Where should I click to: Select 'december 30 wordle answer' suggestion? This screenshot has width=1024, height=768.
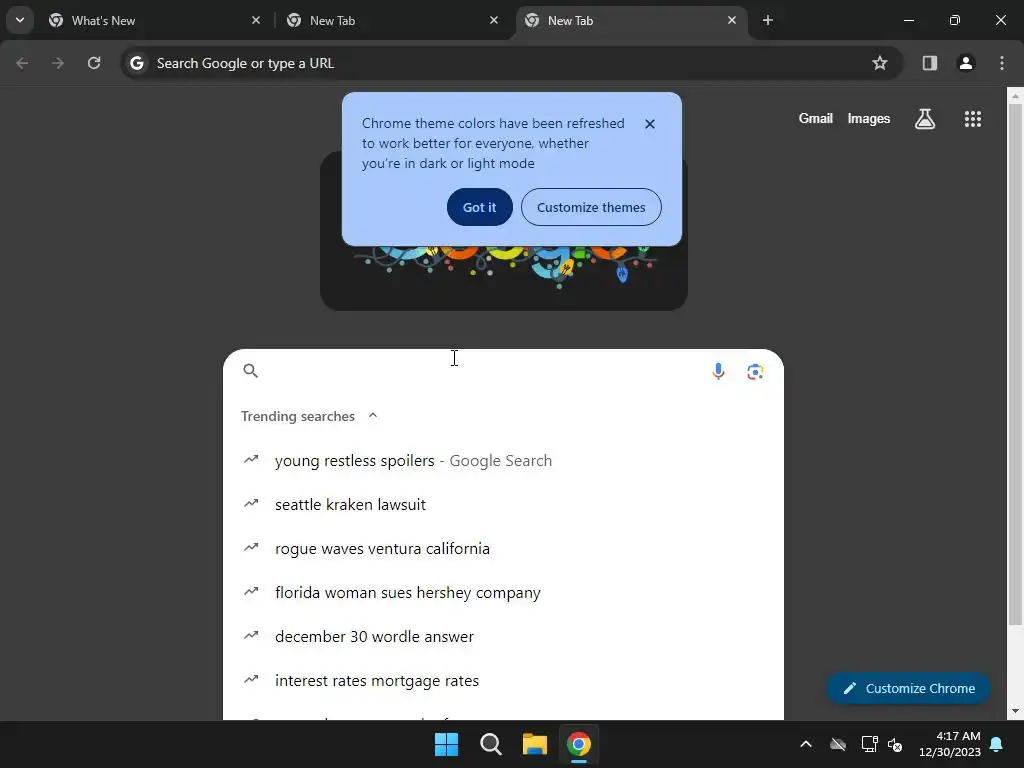click(x=503, y=636)
